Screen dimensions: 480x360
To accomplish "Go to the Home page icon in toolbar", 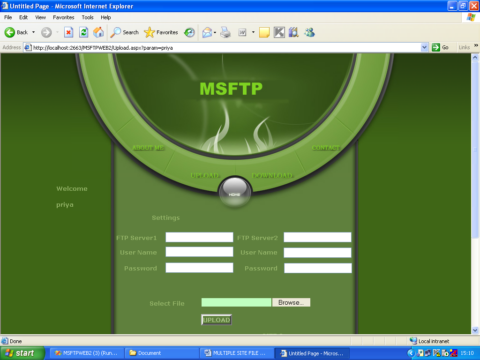I will click(x=98, y=32).
